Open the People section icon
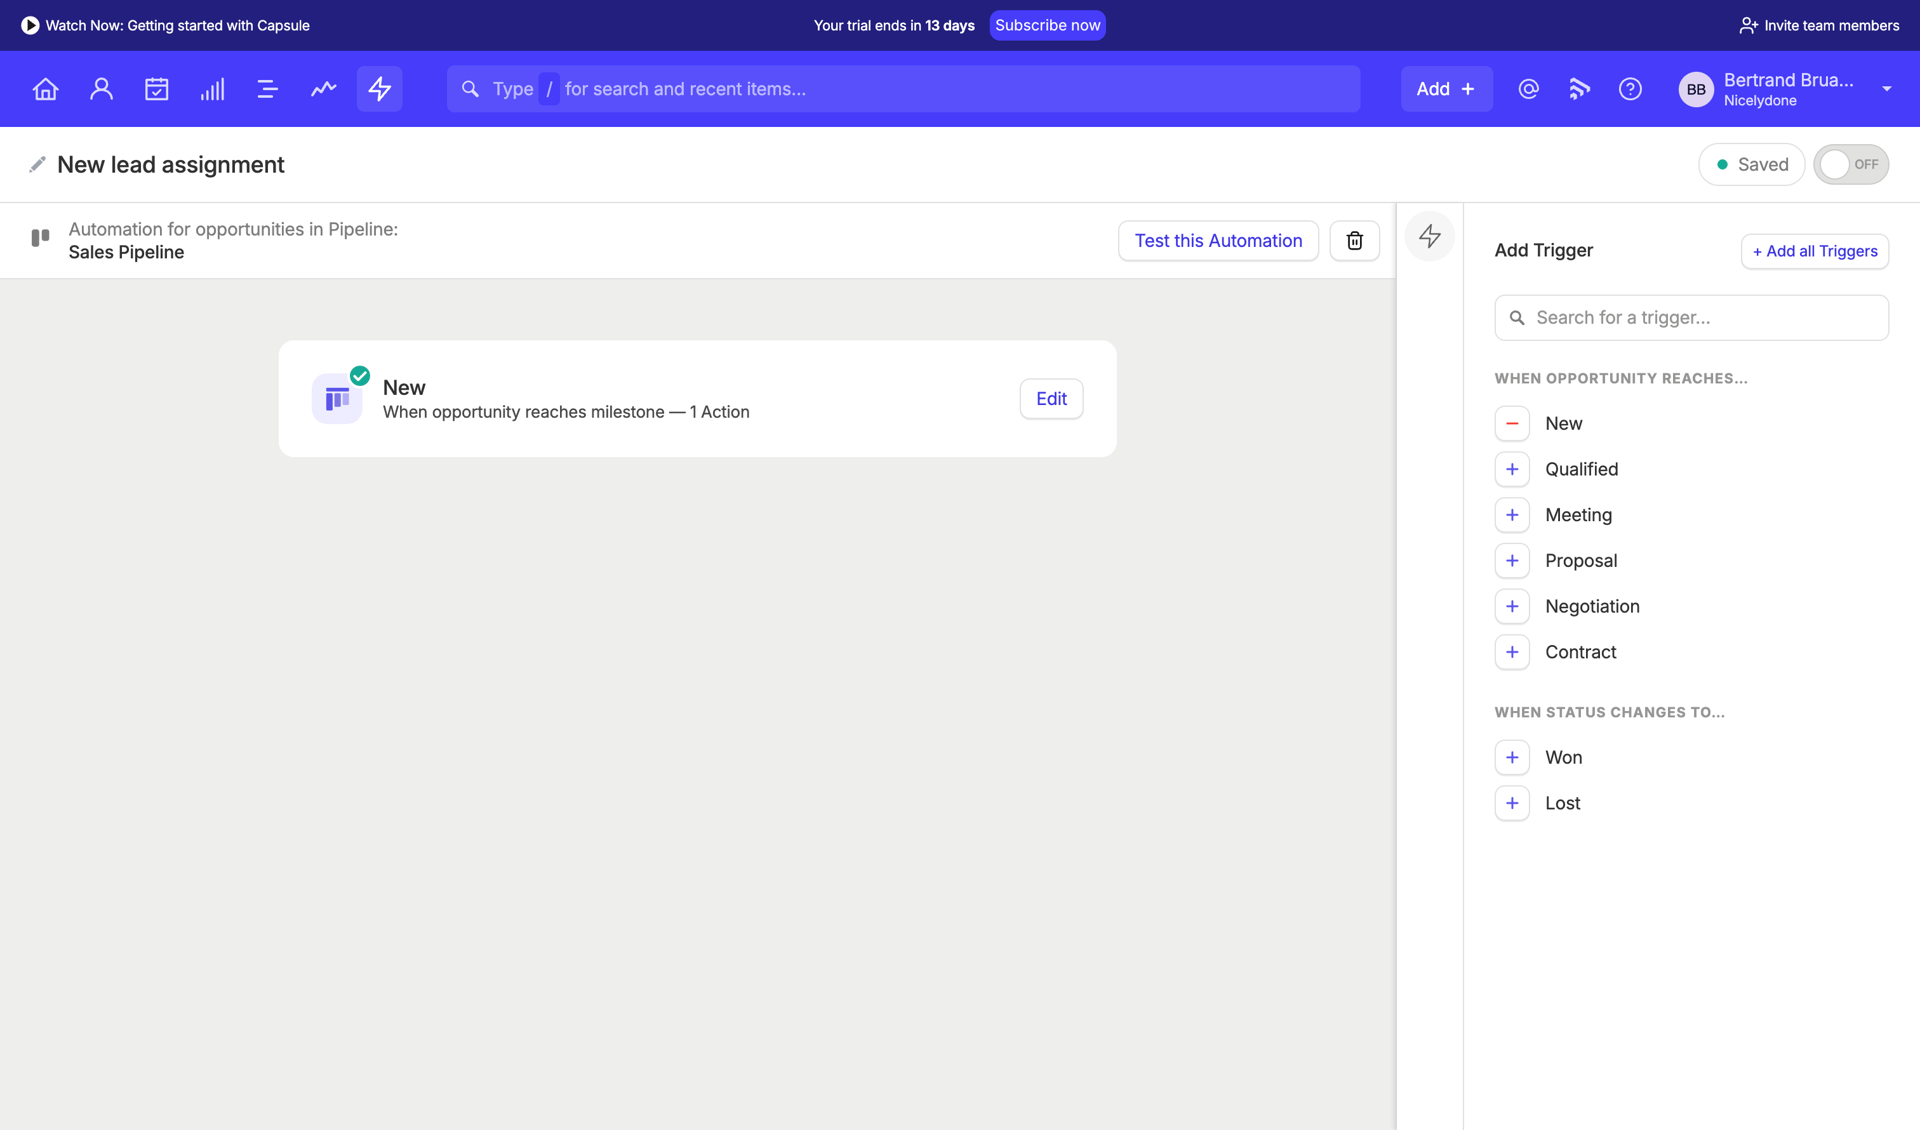 [x=101, y=89]
